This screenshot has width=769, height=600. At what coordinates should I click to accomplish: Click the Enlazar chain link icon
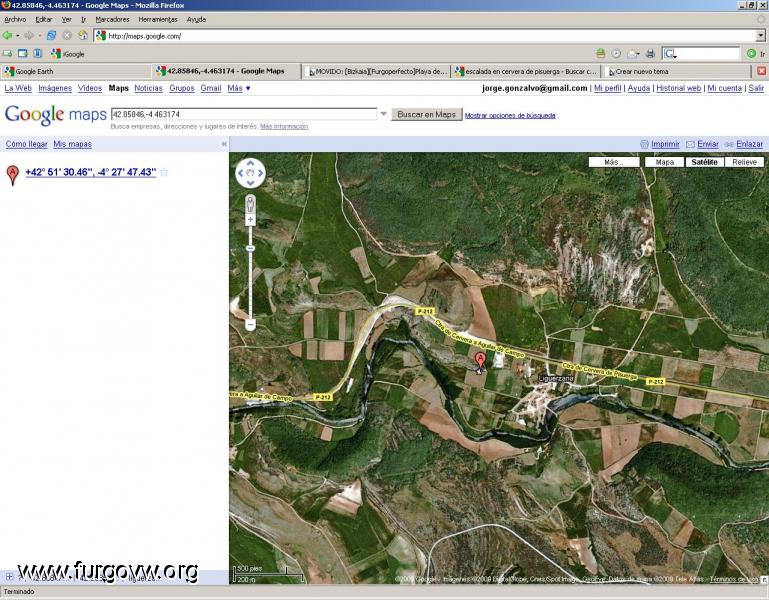(729, 144)
